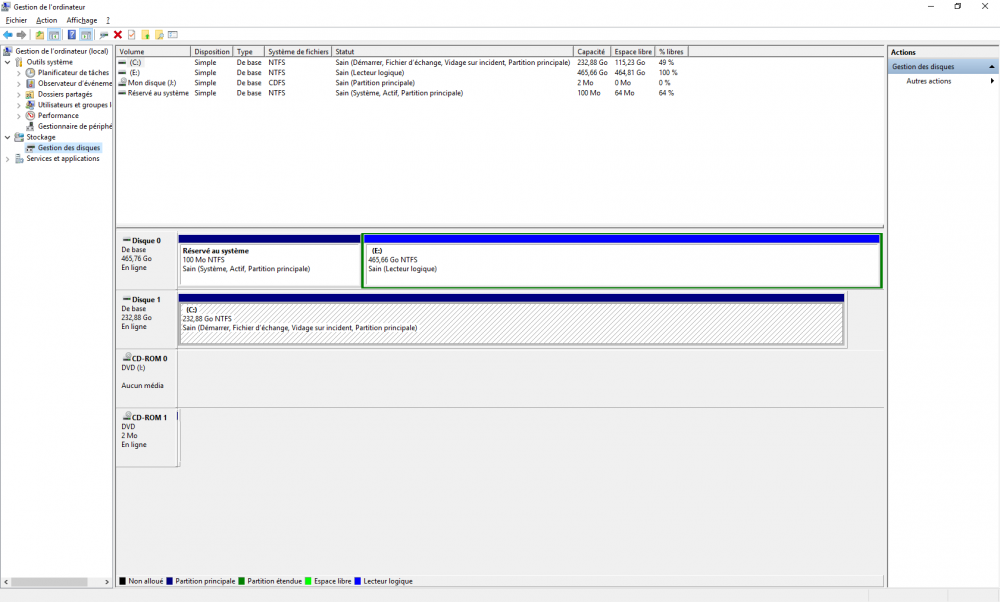
Task: Select the Mon disque (J:) row in volume list
Action: click(x=403, y=83)
